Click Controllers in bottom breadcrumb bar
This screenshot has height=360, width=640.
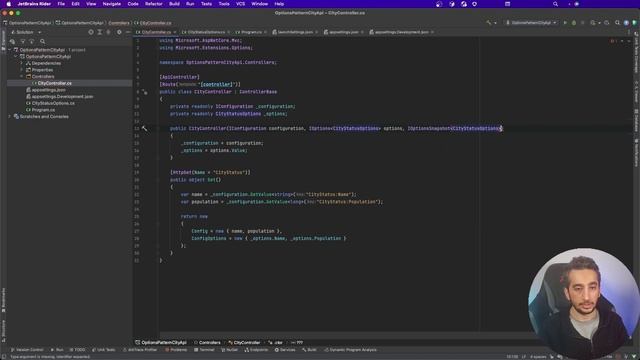tap(209, 342)
